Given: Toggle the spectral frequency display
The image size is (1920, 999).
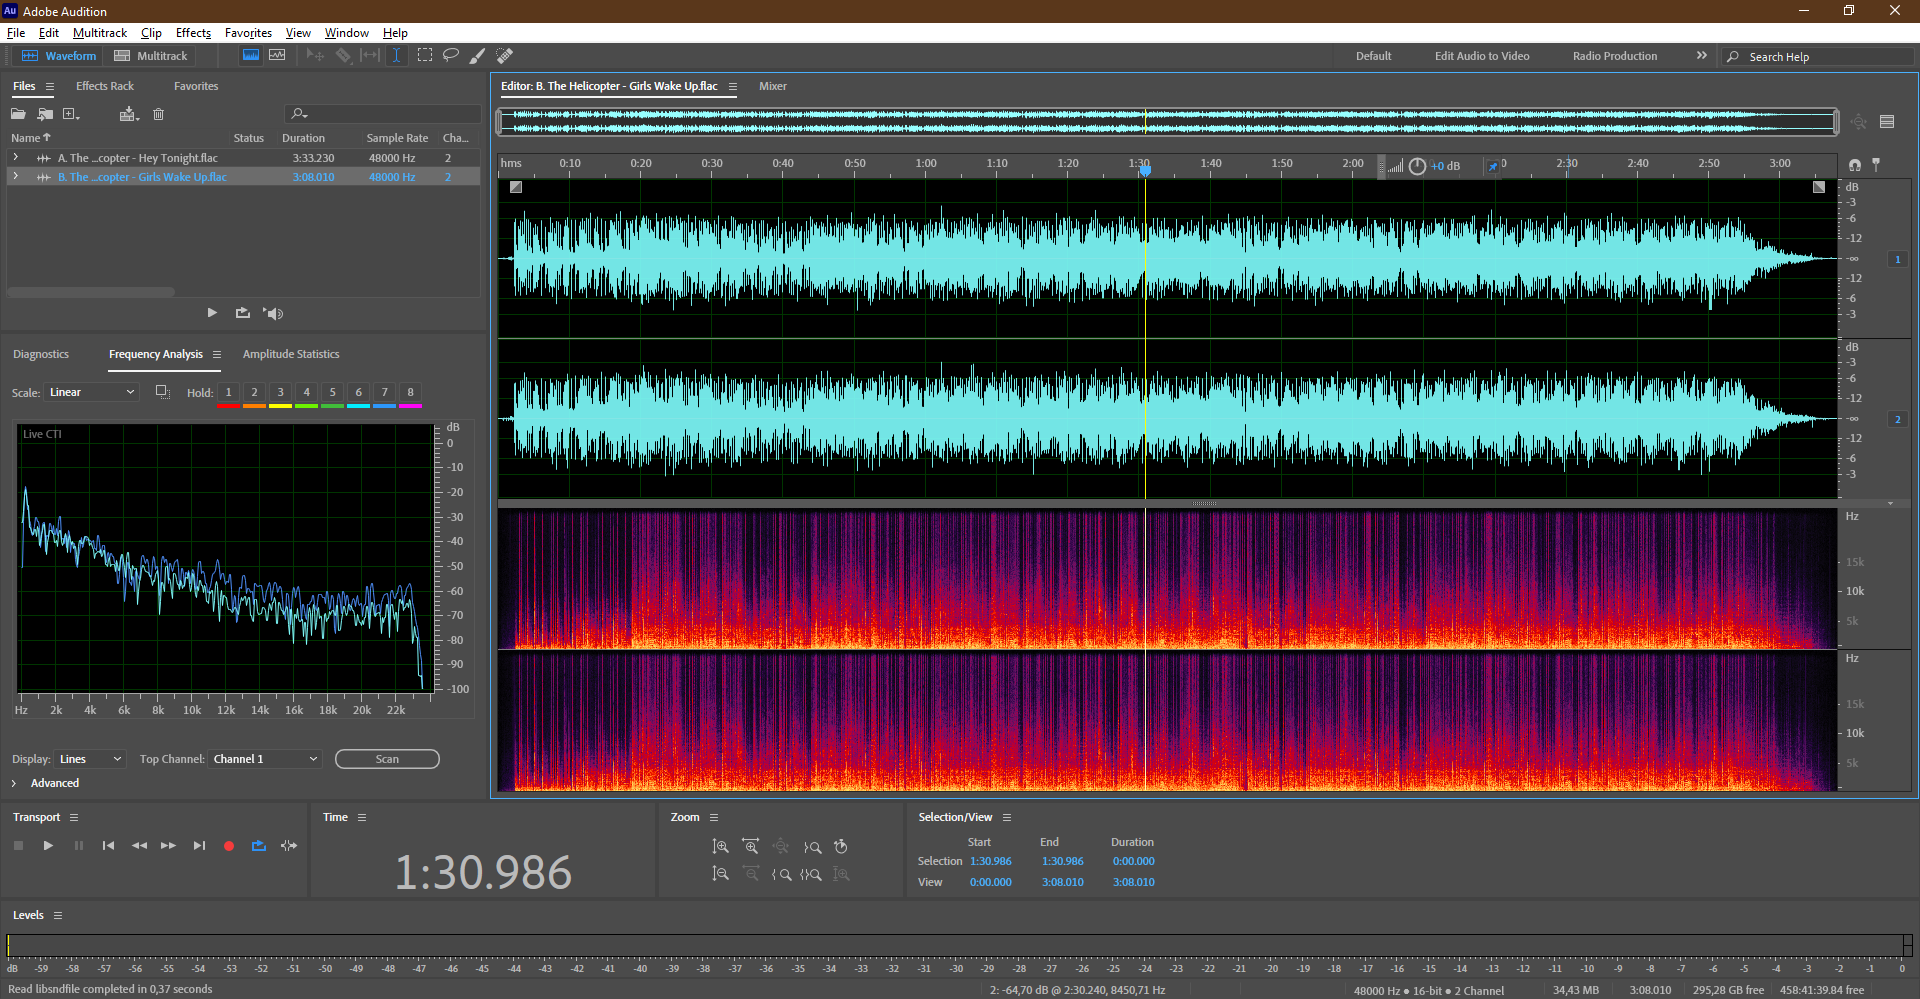Looking at the screenshot, I should tap(251, 56).
